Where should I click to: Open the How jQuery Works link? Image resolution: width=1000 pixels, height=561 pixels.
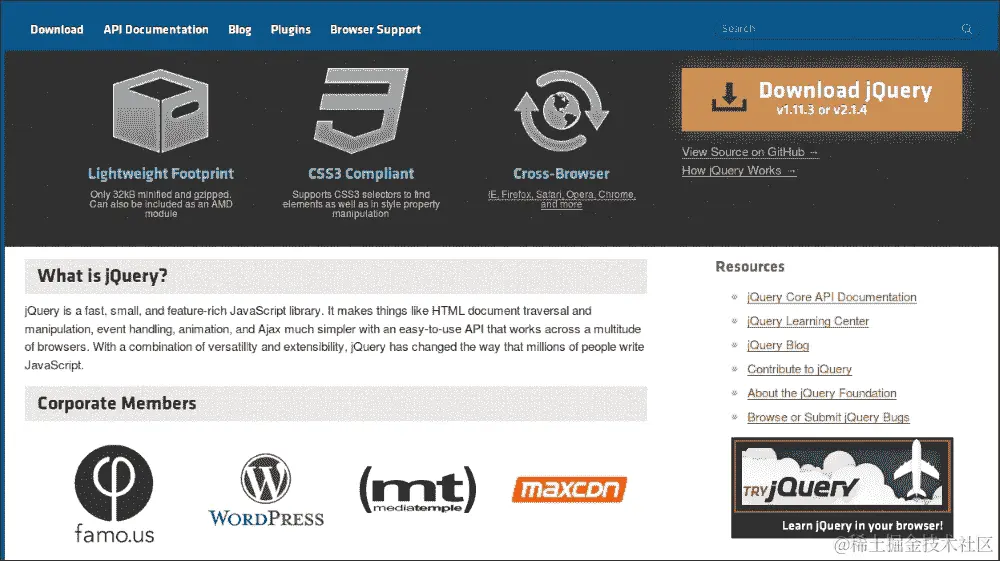(739, 170)
